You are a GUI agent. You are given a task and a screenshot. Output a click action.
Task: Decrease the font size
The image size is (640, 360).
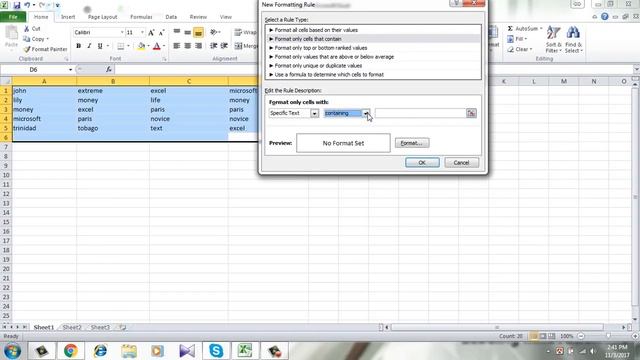click(162, 32)
